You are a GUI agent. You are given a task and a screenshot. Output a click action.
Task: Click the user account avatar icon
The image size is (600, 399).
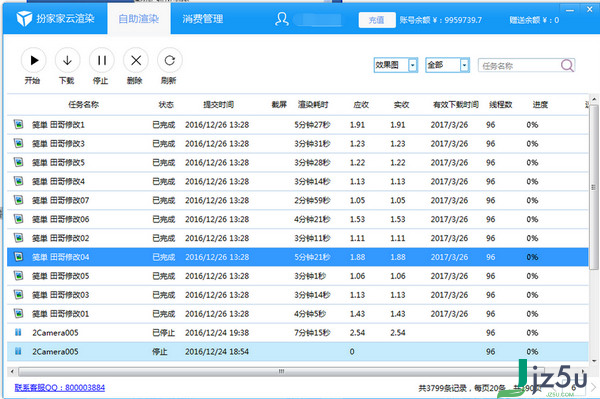pyautogui.click(x=282, y=19)
